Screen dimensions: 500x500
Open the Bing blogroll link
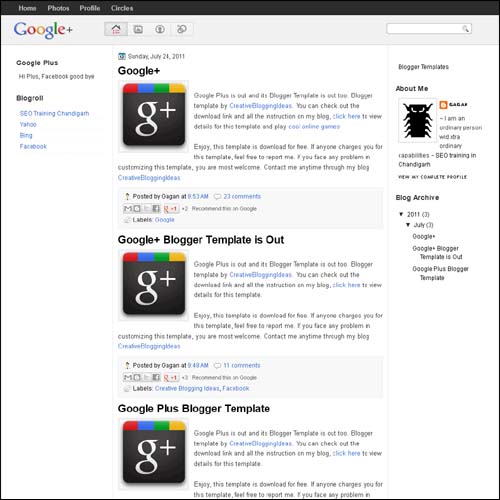click(x=26, y=135)
